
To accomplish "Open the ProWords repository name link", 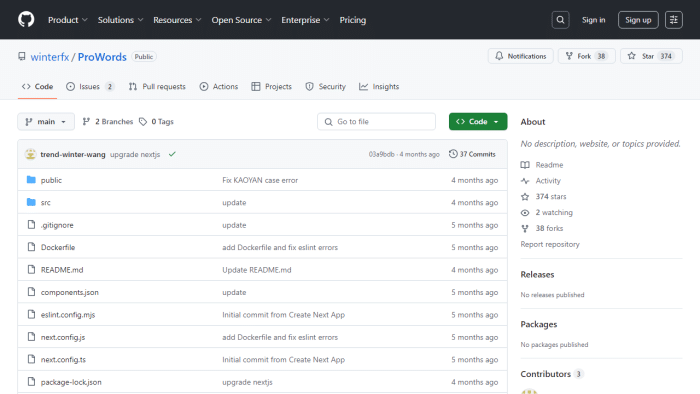I will 102,57.
